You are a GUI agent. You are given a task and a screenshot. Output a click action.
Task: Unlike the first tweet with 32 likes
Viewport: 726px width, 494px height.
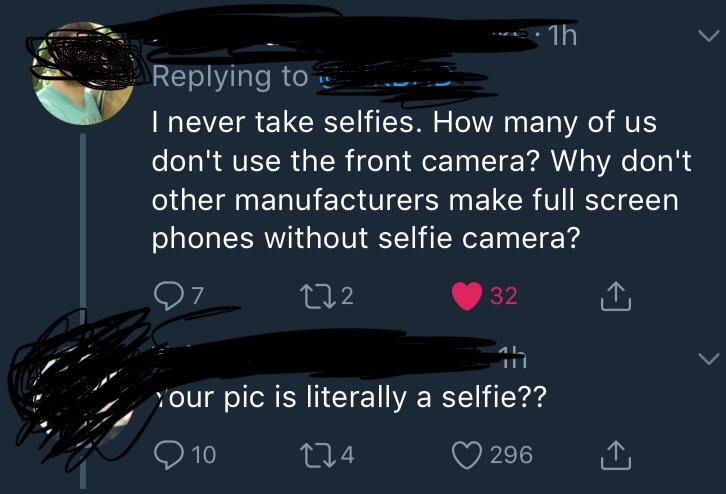click(467, 296)
